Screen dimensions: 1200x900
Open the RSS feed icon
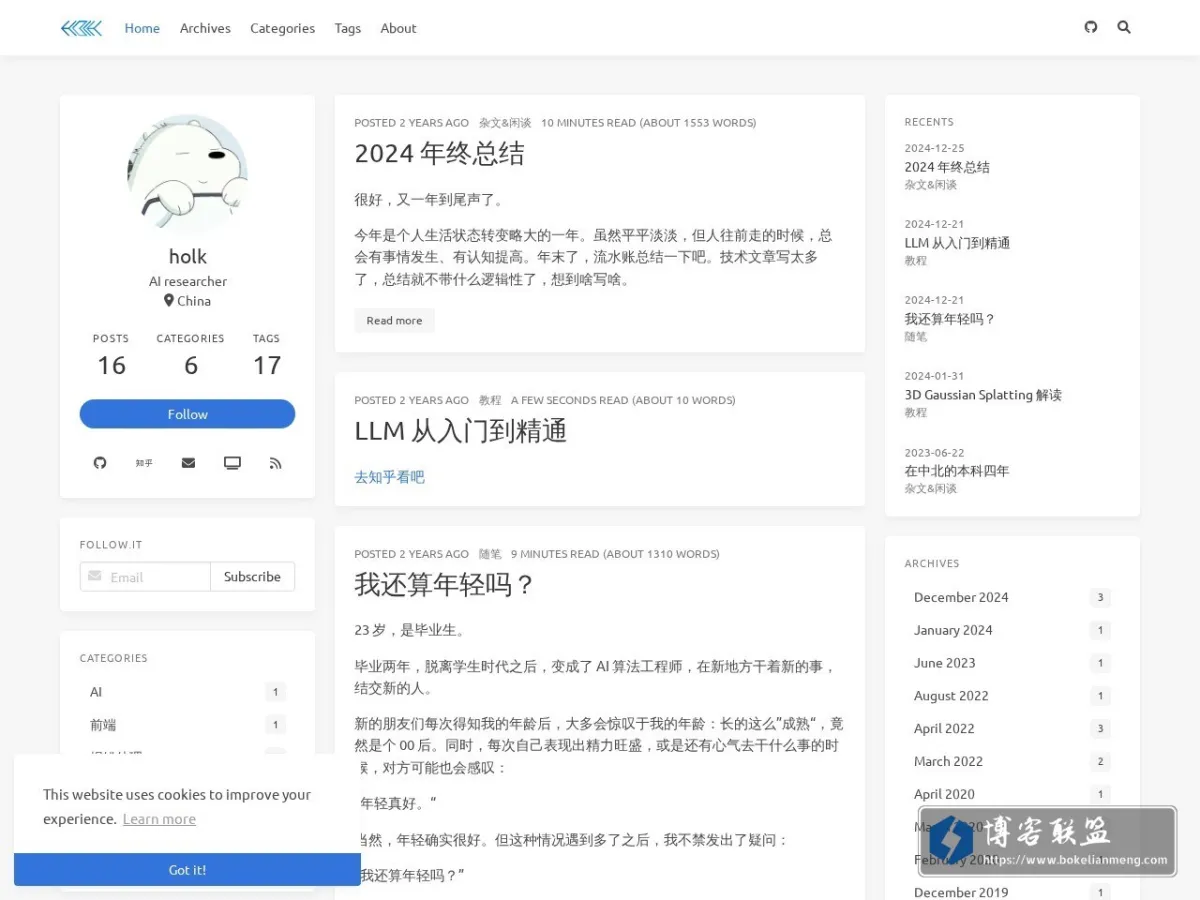click(276, 463)
